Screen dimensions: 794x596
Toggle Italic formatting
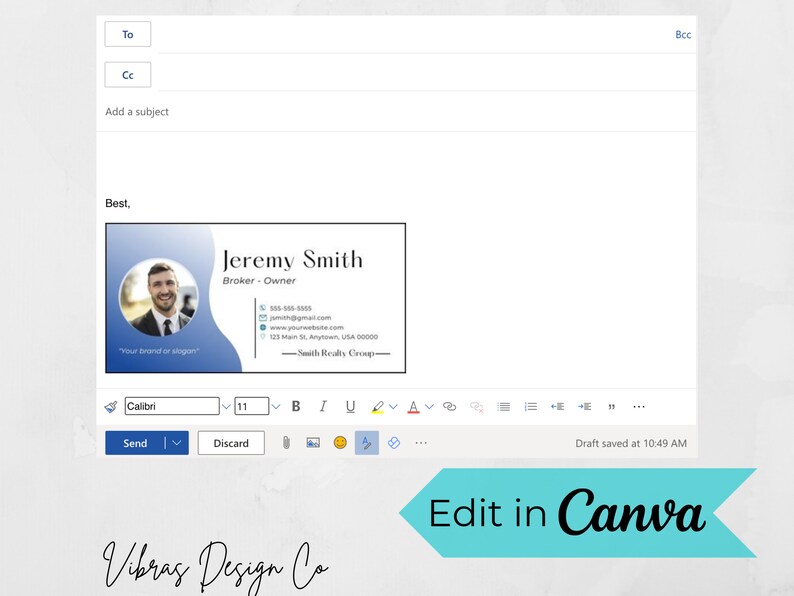click(x=323, y=407)
